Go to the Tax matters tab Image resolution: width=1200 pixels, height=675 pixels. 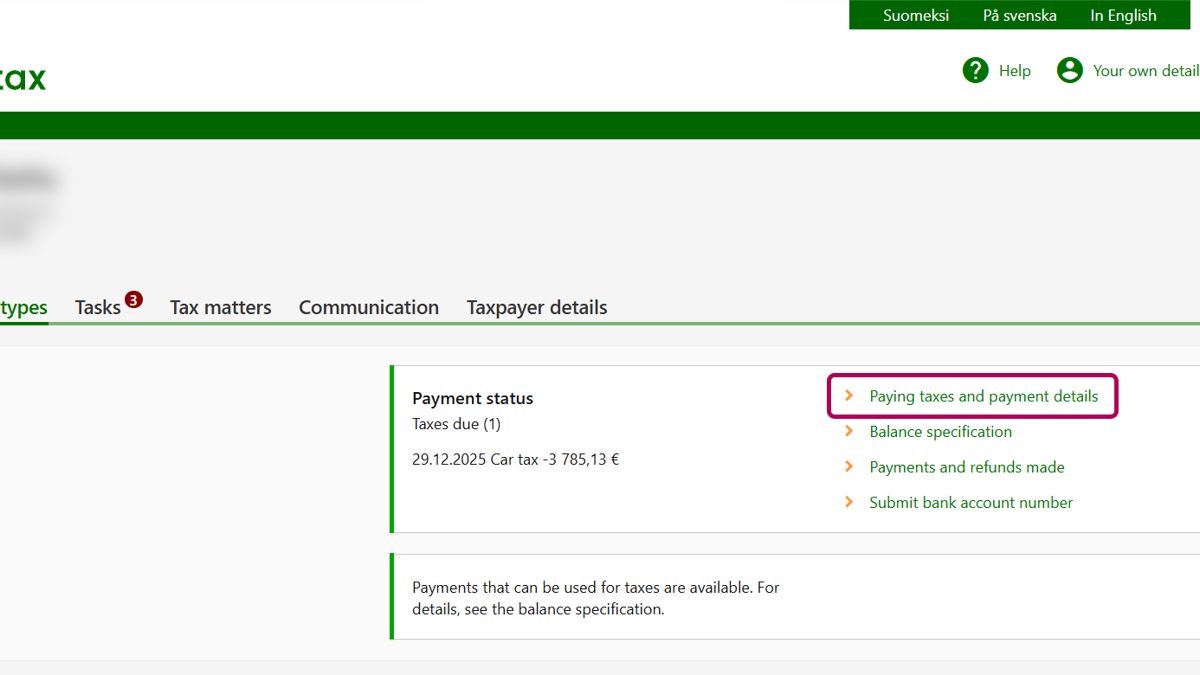coord(220,308)
